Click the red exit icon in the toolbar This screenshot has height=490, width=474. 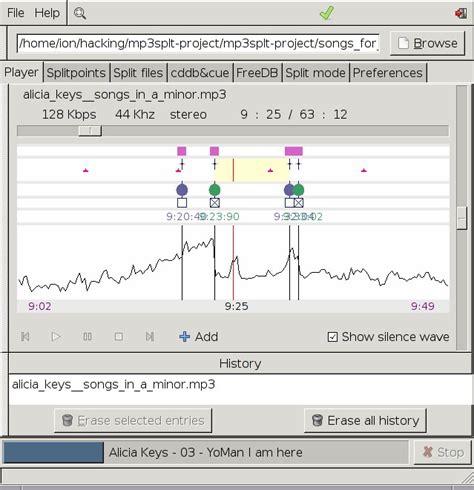click(461, 13)
